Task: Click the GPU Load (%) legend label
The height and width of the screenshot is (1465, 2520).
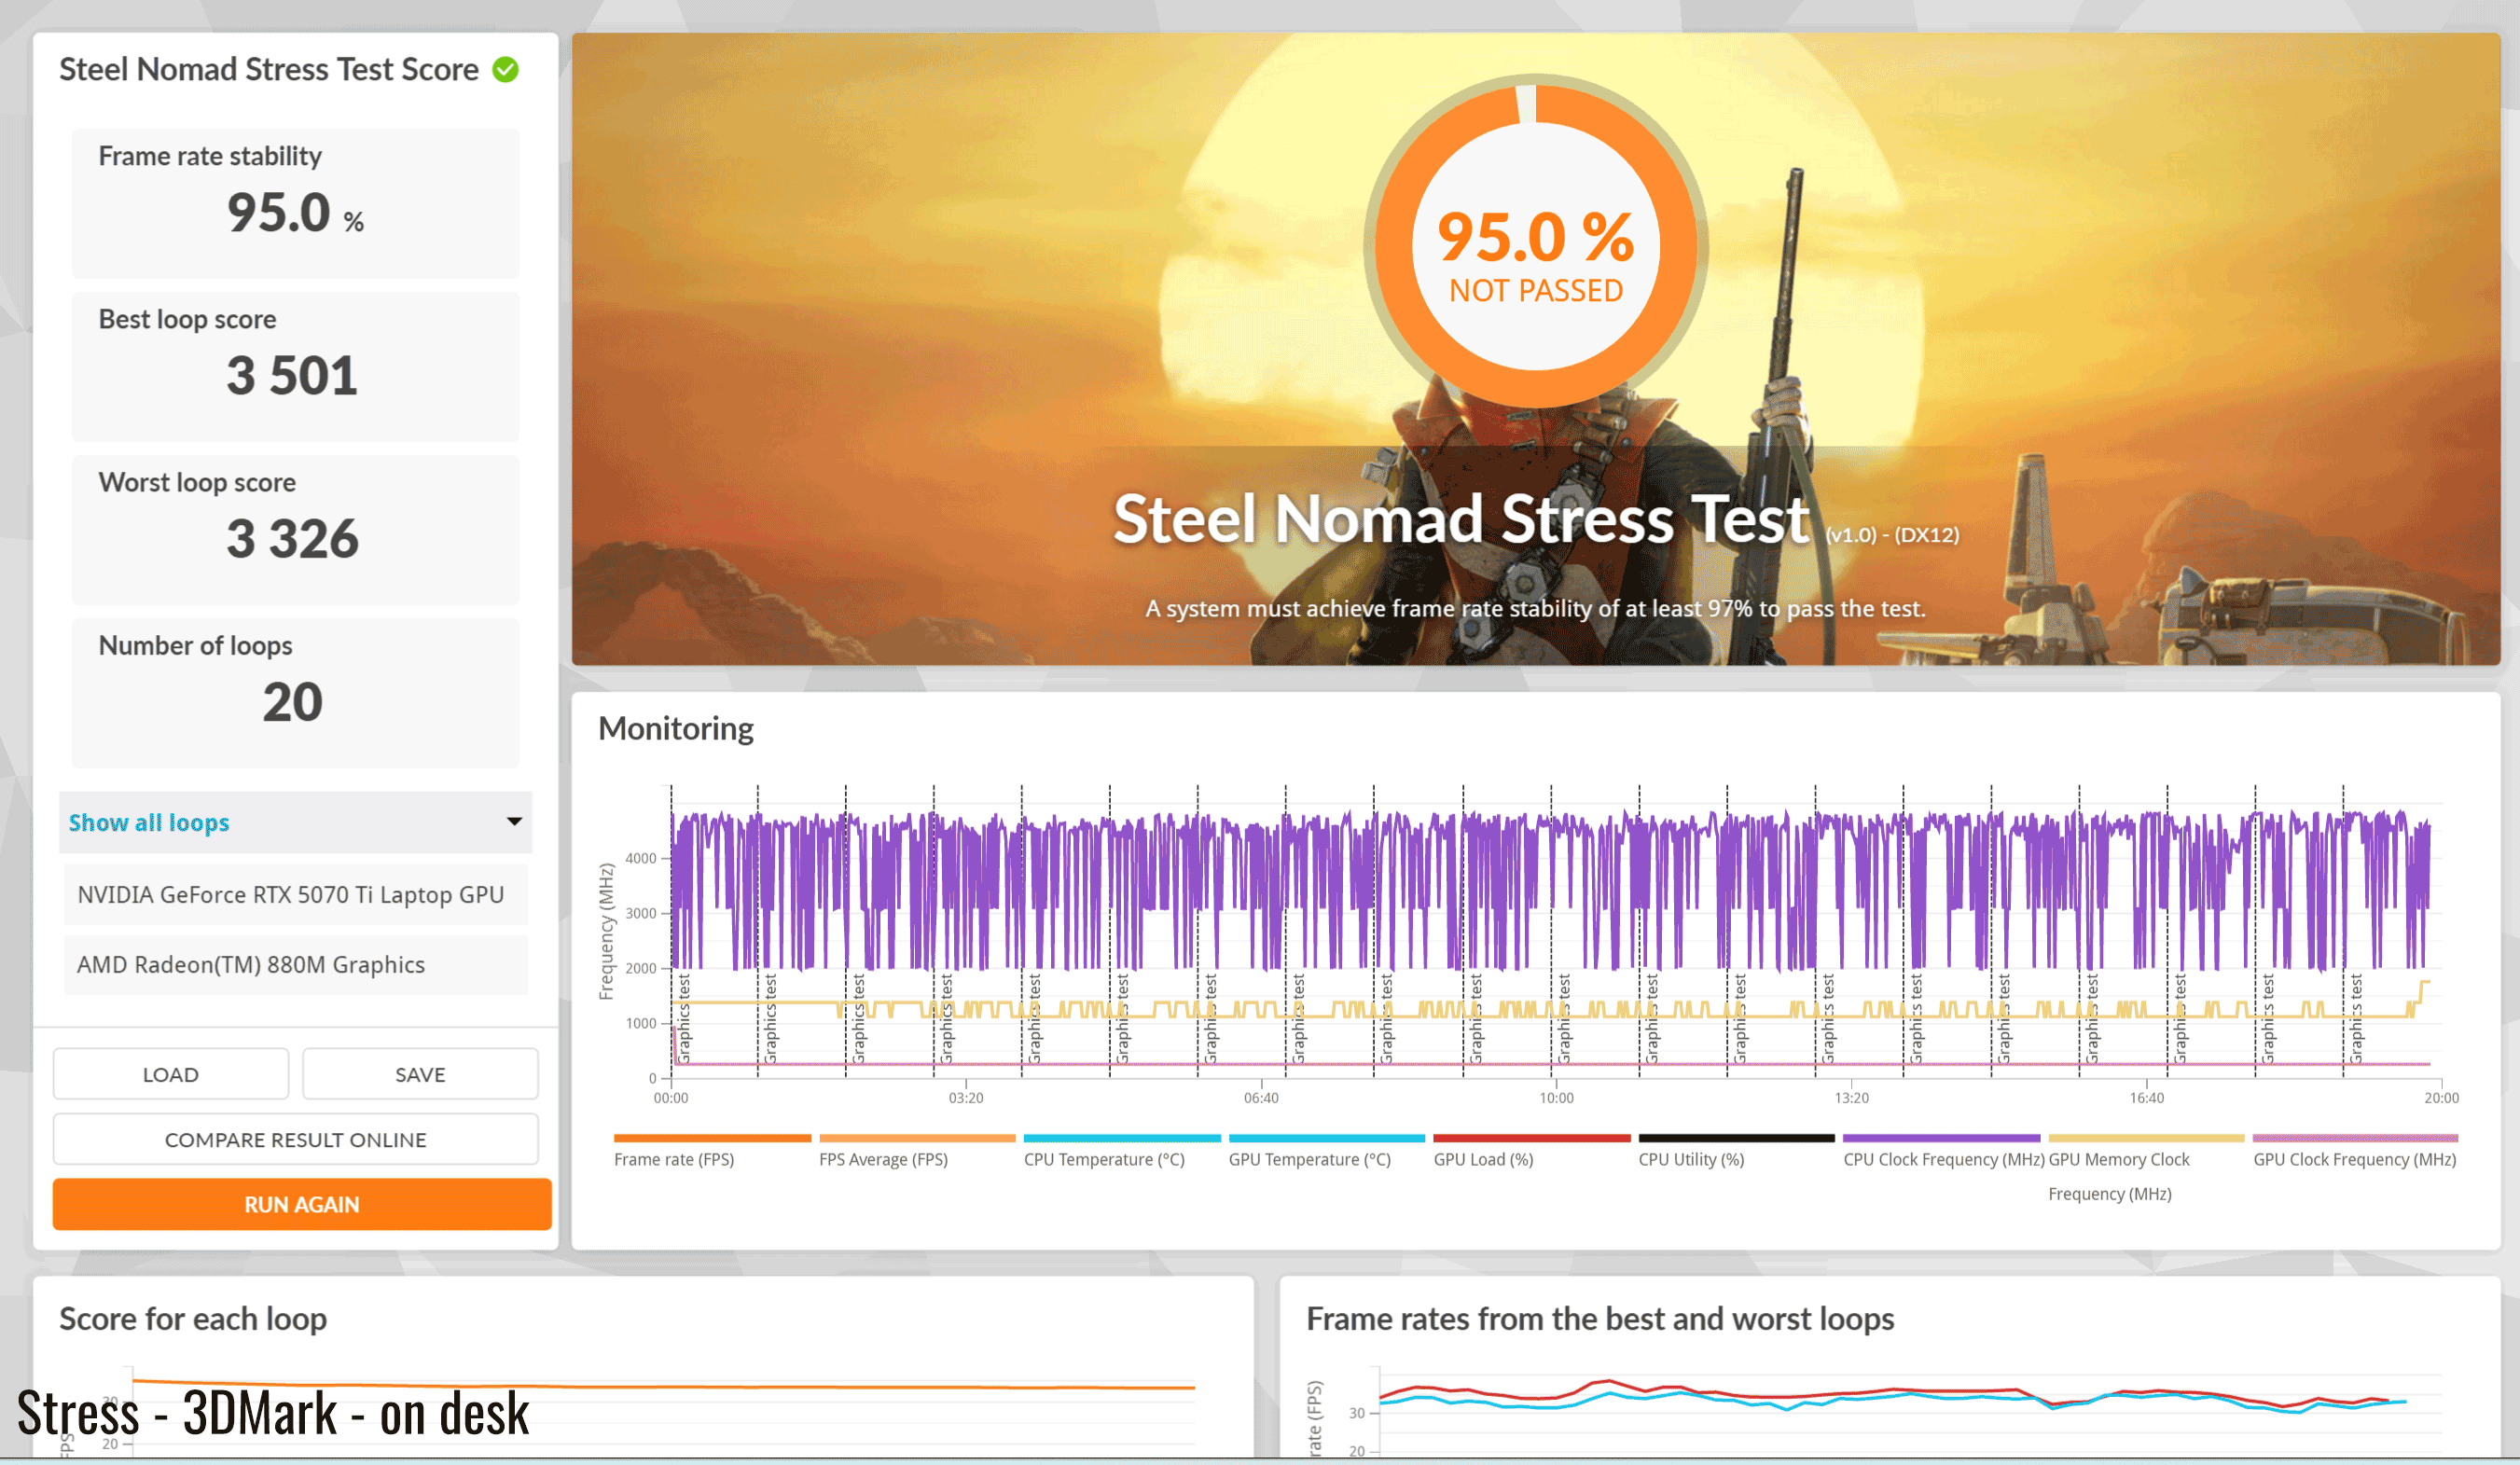Action: tap(1483, 1159)
